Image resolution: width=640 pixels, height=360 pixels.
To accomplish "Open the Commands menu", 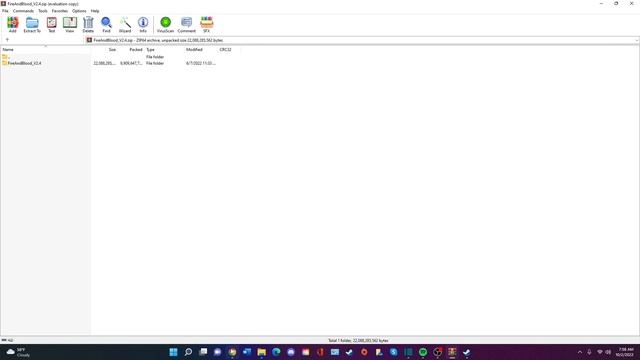I will (x=23, y=11).
